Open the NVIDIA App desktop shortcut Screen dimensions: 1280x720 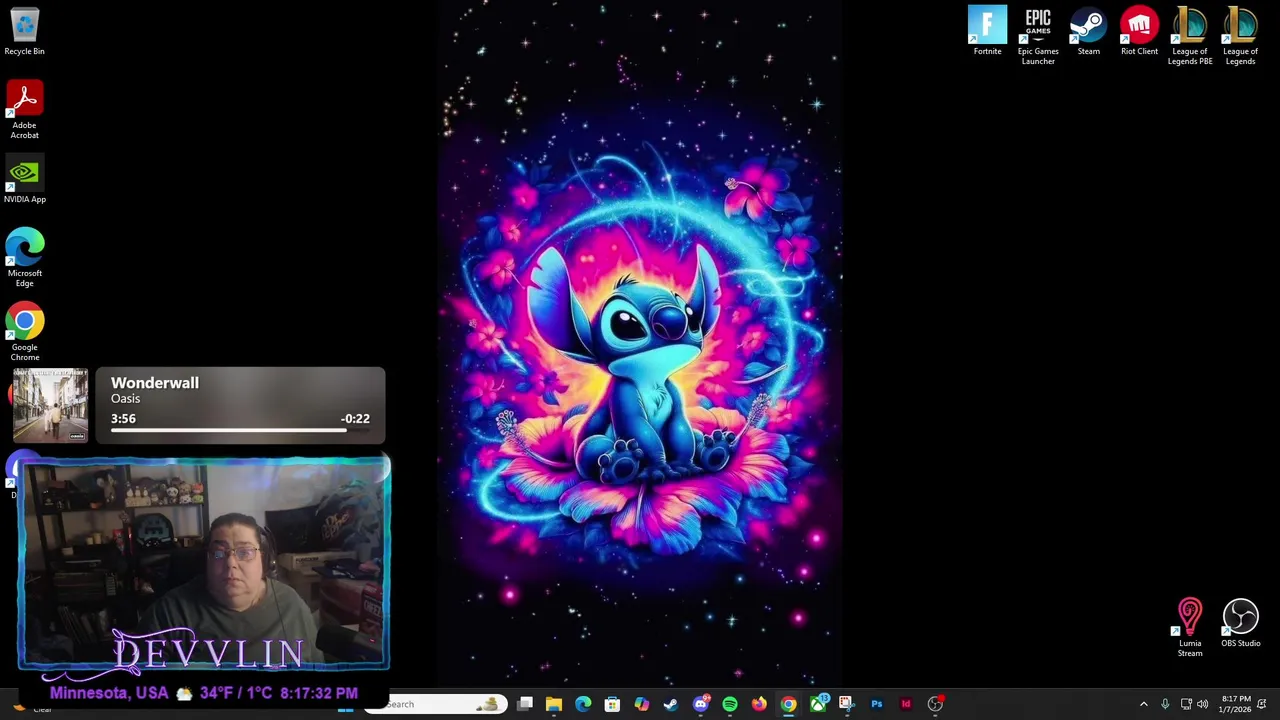click(x=24, y=180)
